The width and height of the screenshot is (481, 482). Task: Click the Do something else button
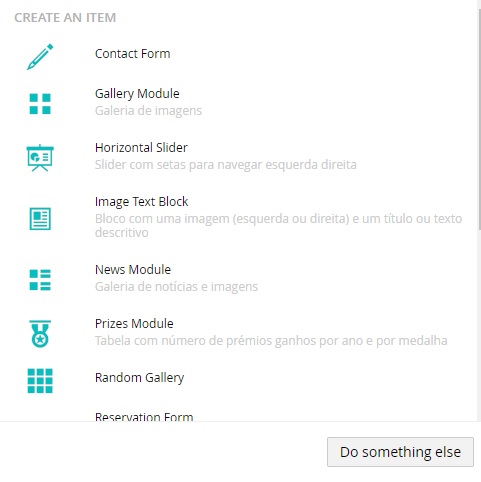(x=400, y=452)
